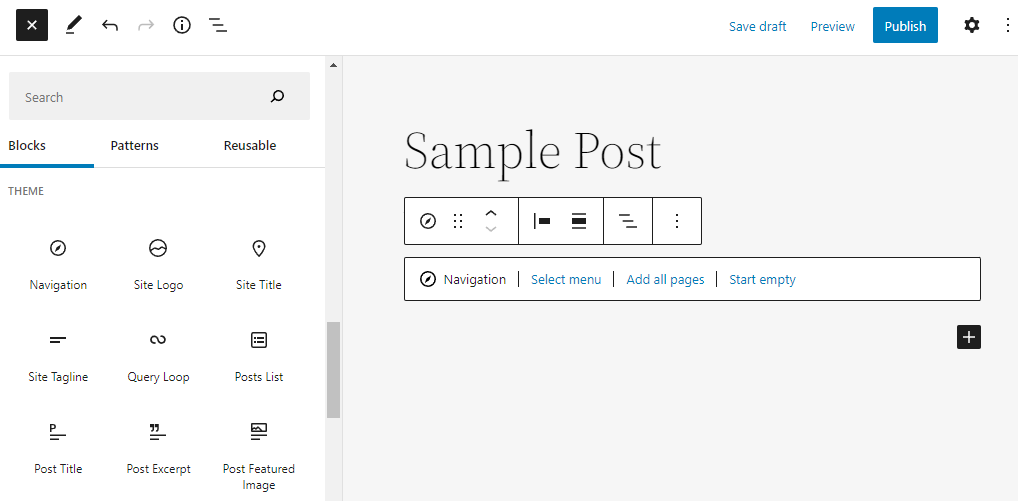Click the block search field

pos(140,97)
